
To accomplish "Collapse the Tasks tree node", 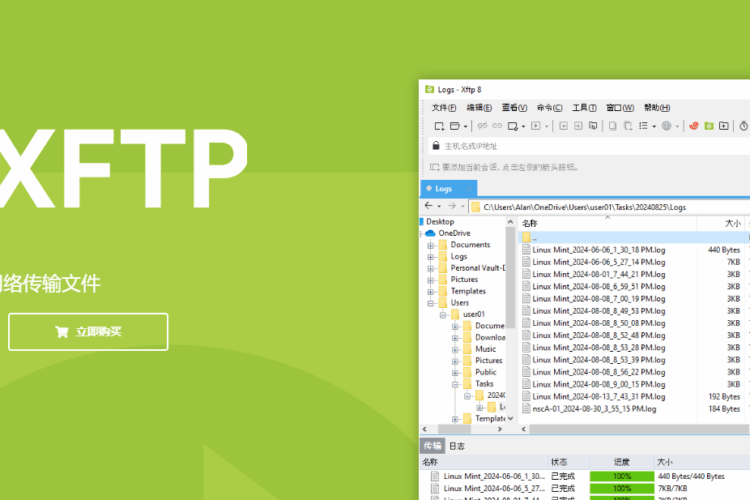I will pos(455,384).
